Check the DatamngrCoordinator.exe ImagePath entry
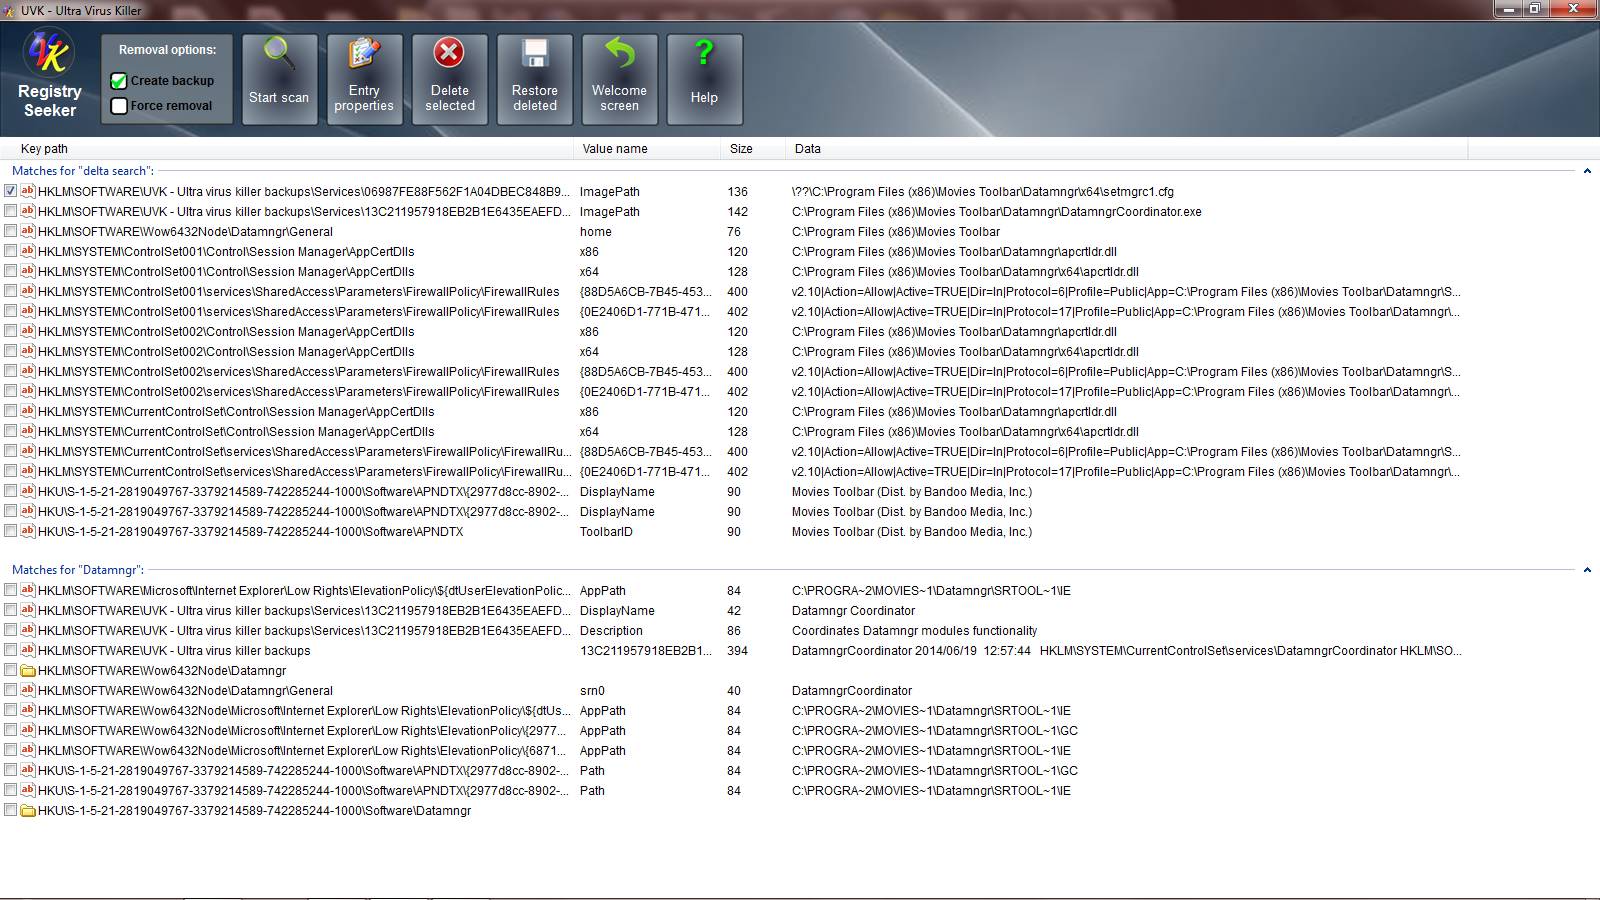Viewport: 1600px width, 900px height. tap(10, 211)
